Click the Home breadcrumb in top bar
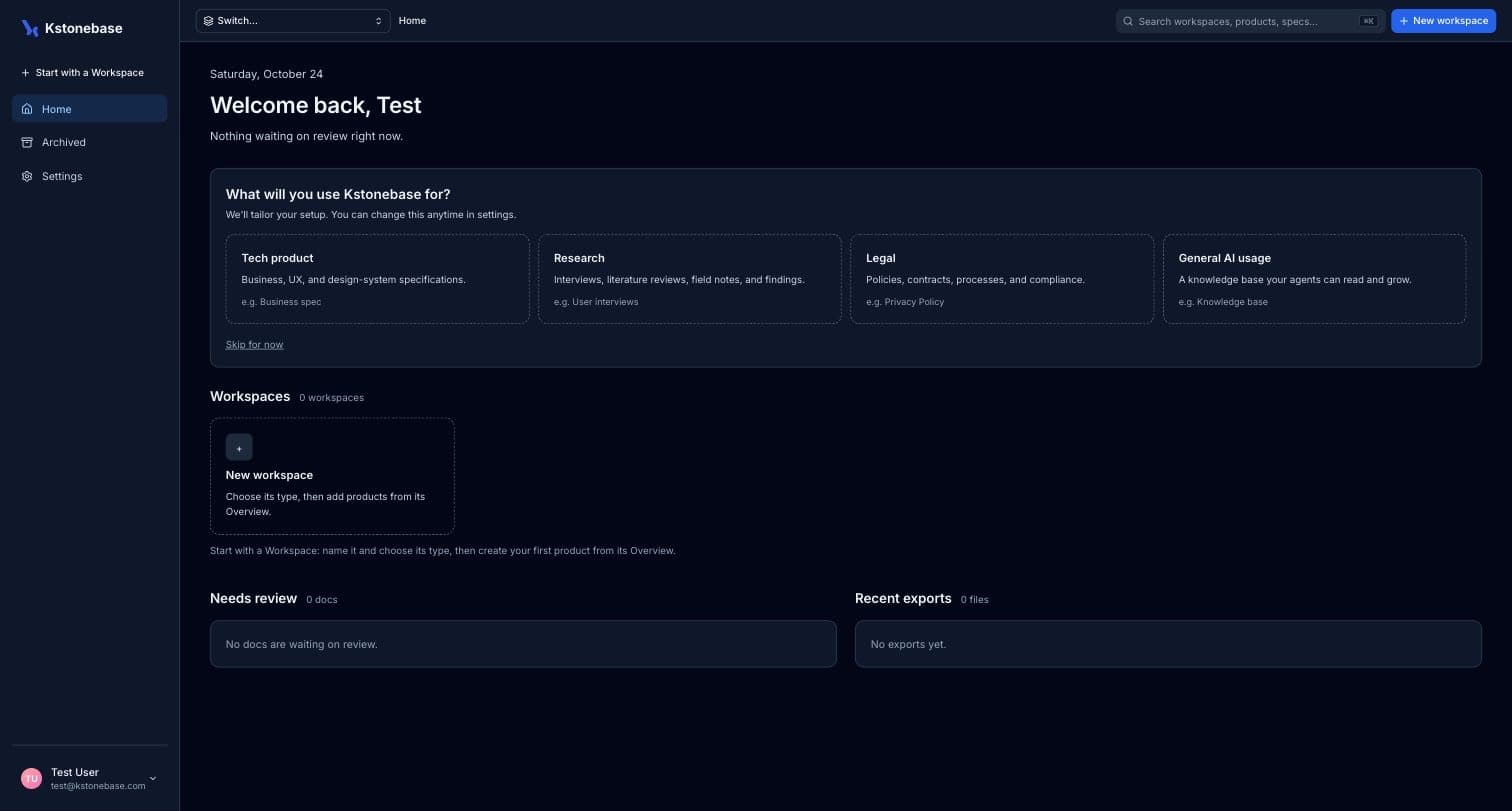This screenshot has width=1512, height=811. (412, 20)
